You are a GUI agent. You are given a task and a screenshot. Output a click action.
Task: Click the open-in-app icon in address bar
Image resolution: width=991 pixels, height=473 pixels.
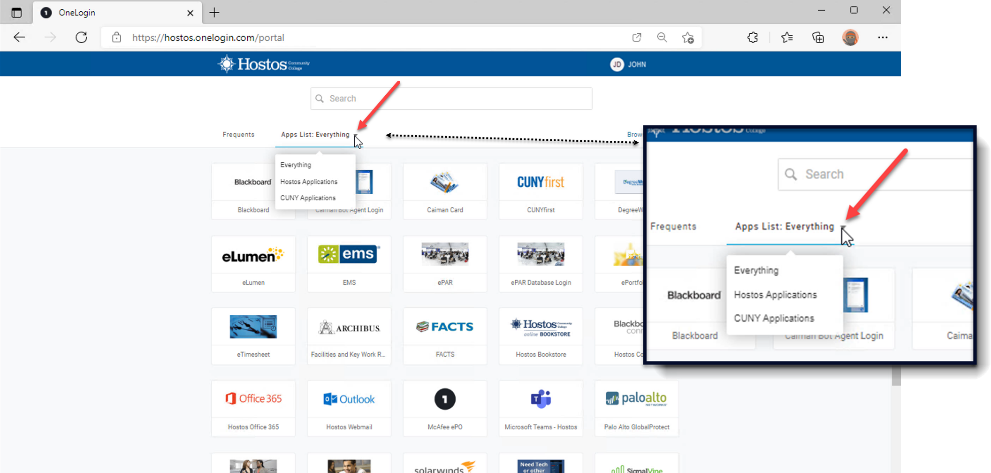[637, 37]
